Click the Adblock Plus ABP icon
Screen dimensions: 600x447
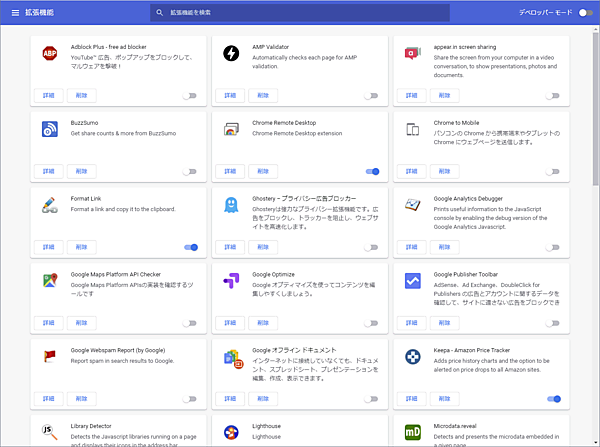click(50, 53)
